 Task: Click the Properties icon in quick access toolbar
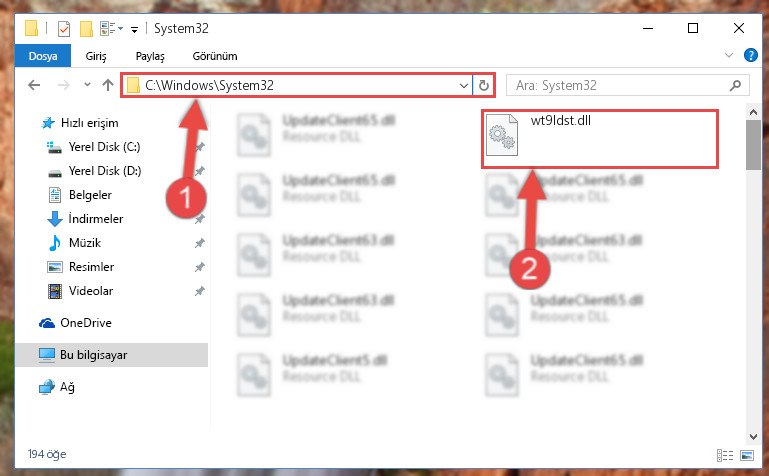[x=64, y=29]
